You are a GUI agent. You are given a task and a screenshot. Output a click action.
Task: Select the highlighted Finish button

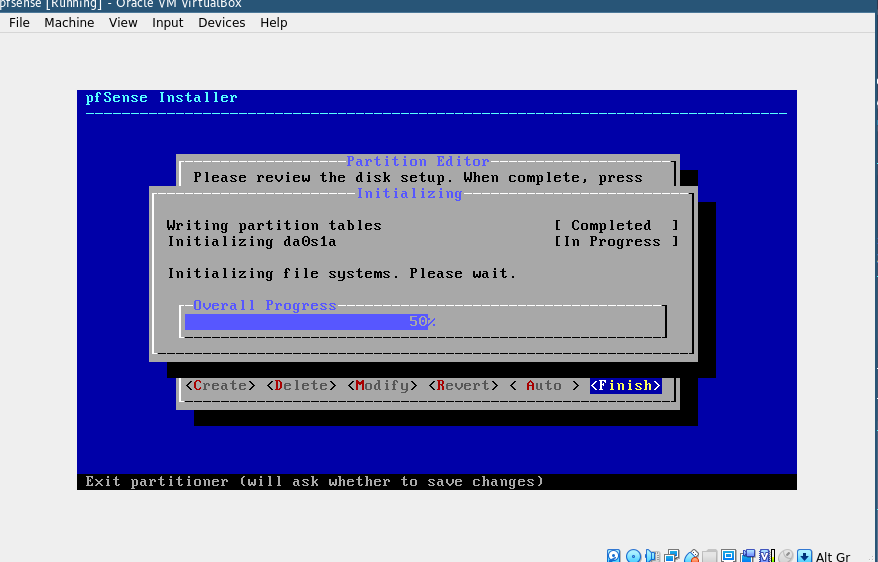point(625,386)
